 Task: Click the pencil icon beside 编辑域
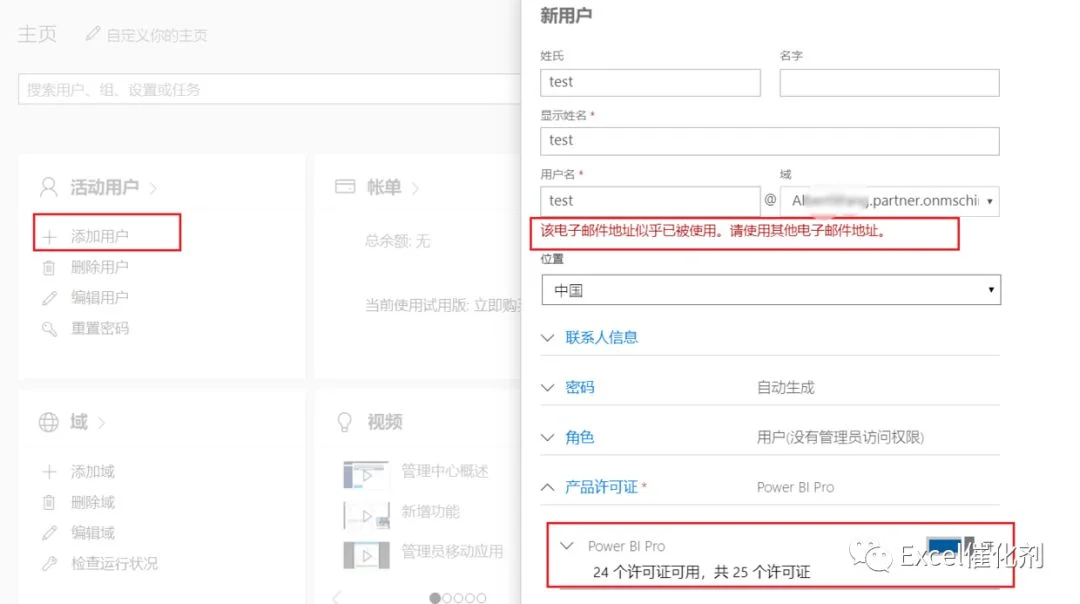[x=49, y=533]
